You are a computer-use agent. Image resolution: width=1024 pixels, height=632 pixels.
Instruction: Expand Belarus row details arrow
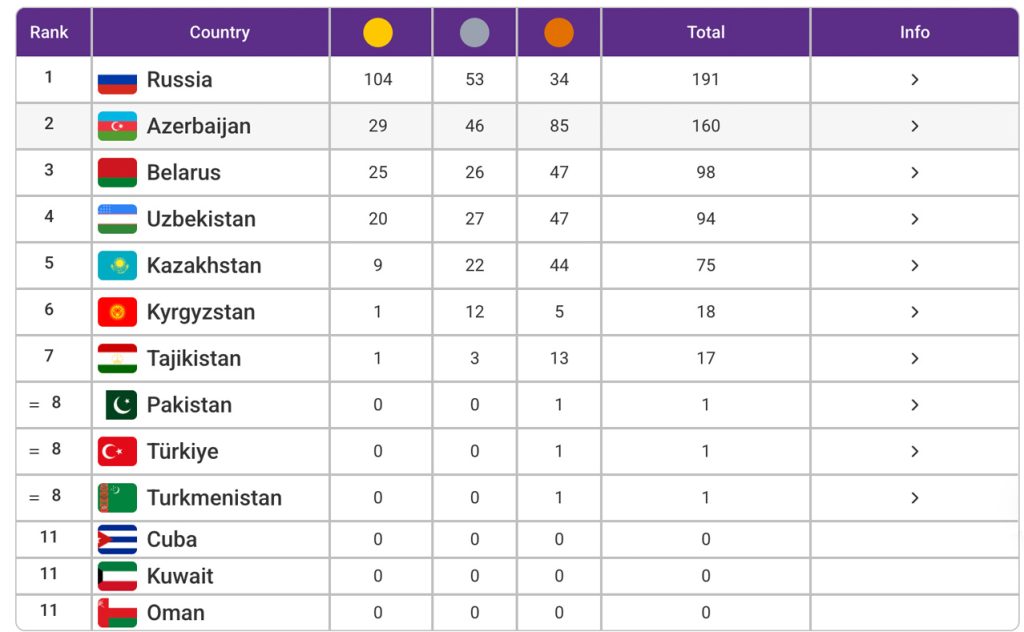click(914, 173)
